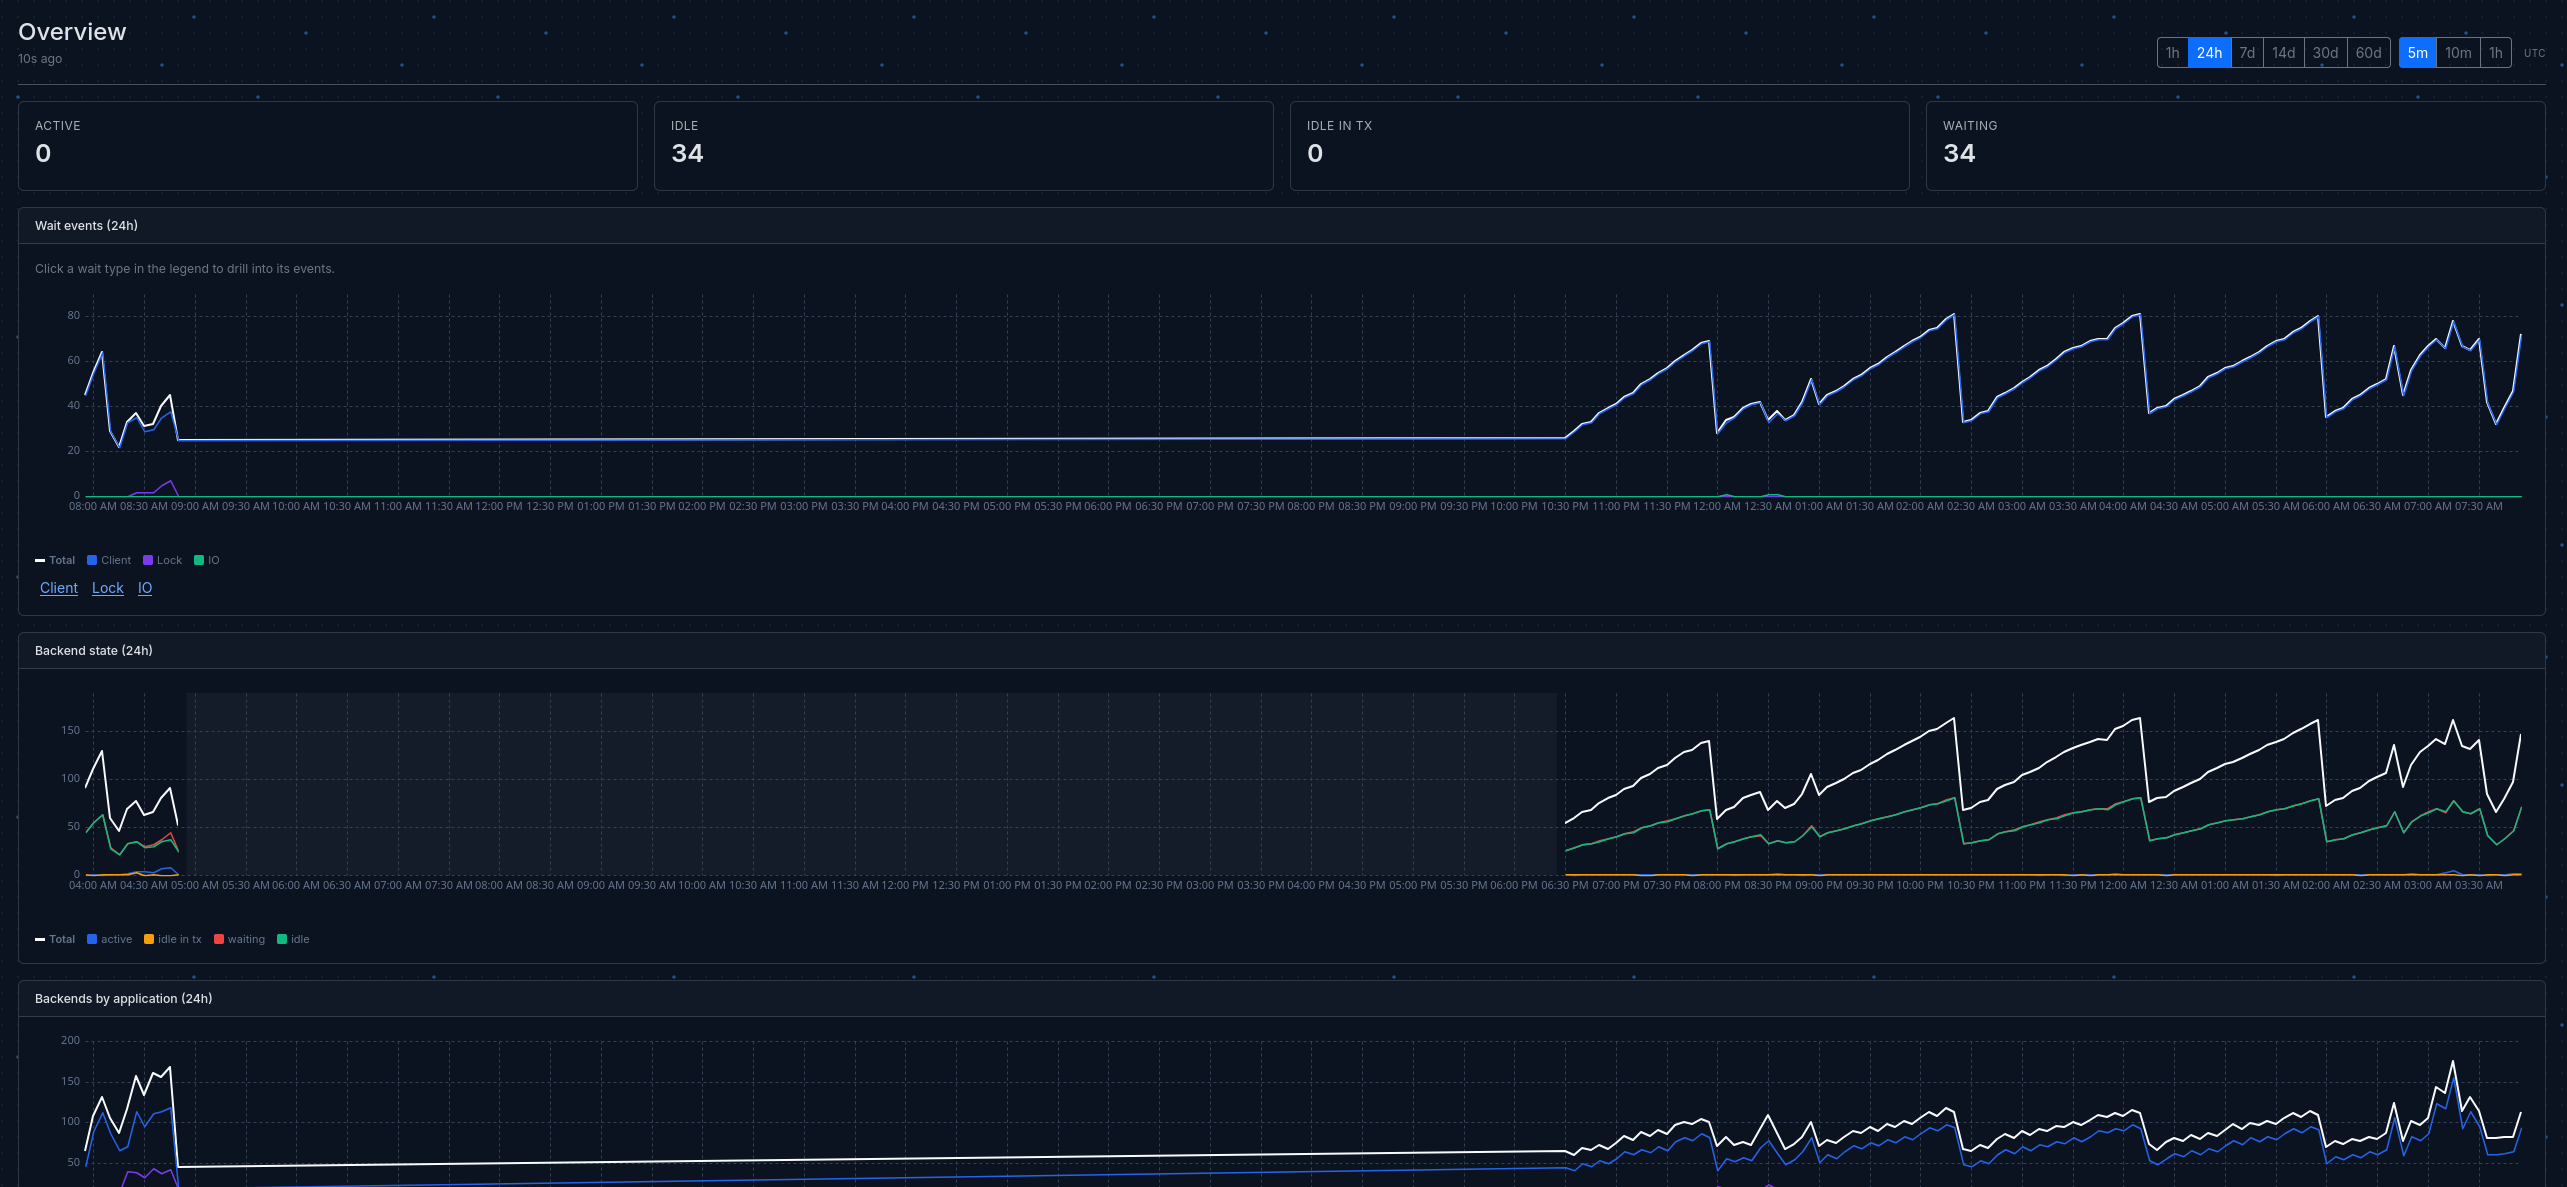Click the 'Backend state (24h)' panel title
This screenshot has width=2567, height=1187.
[94, 651]
